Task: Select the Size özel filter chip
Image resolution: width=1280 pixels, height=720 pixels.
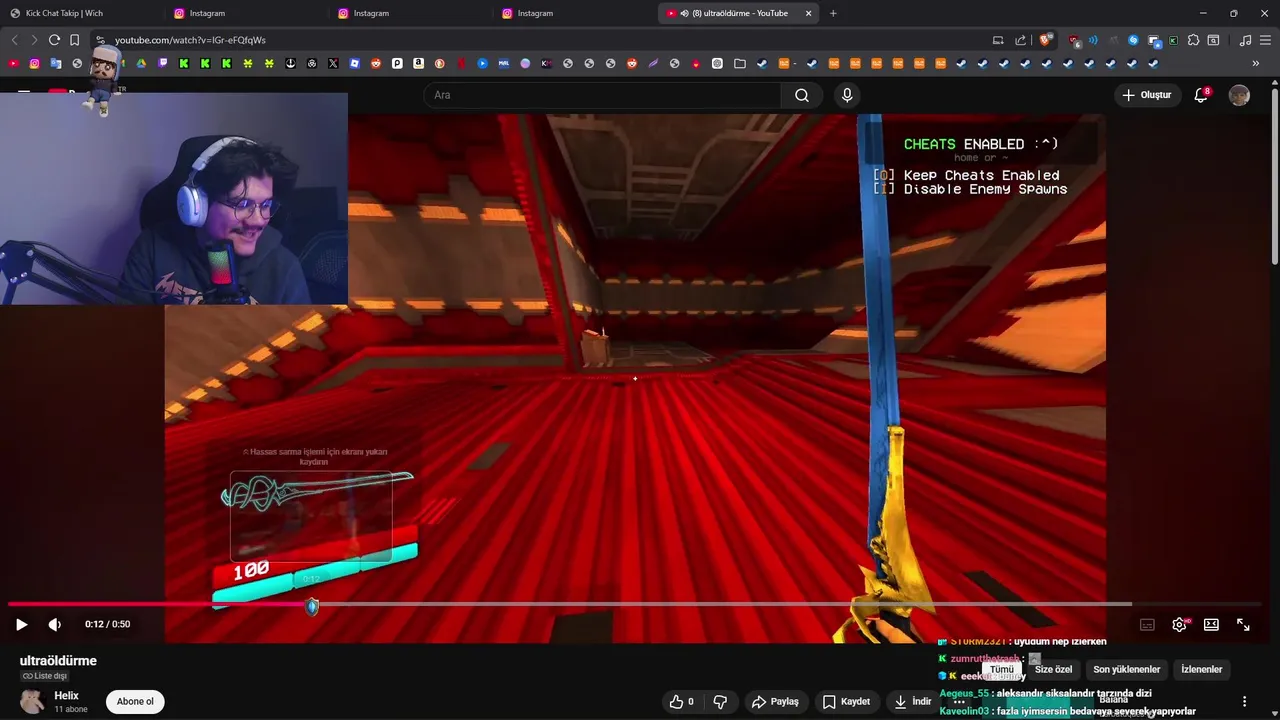Action: pos(1053,669)
